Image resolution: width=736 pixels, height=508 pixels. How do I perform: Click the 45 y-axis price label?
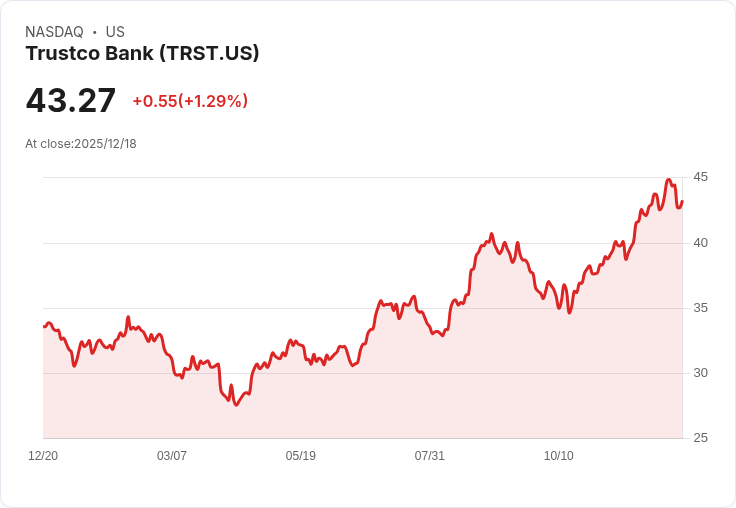pyautogui.click(x=700, y=177)
